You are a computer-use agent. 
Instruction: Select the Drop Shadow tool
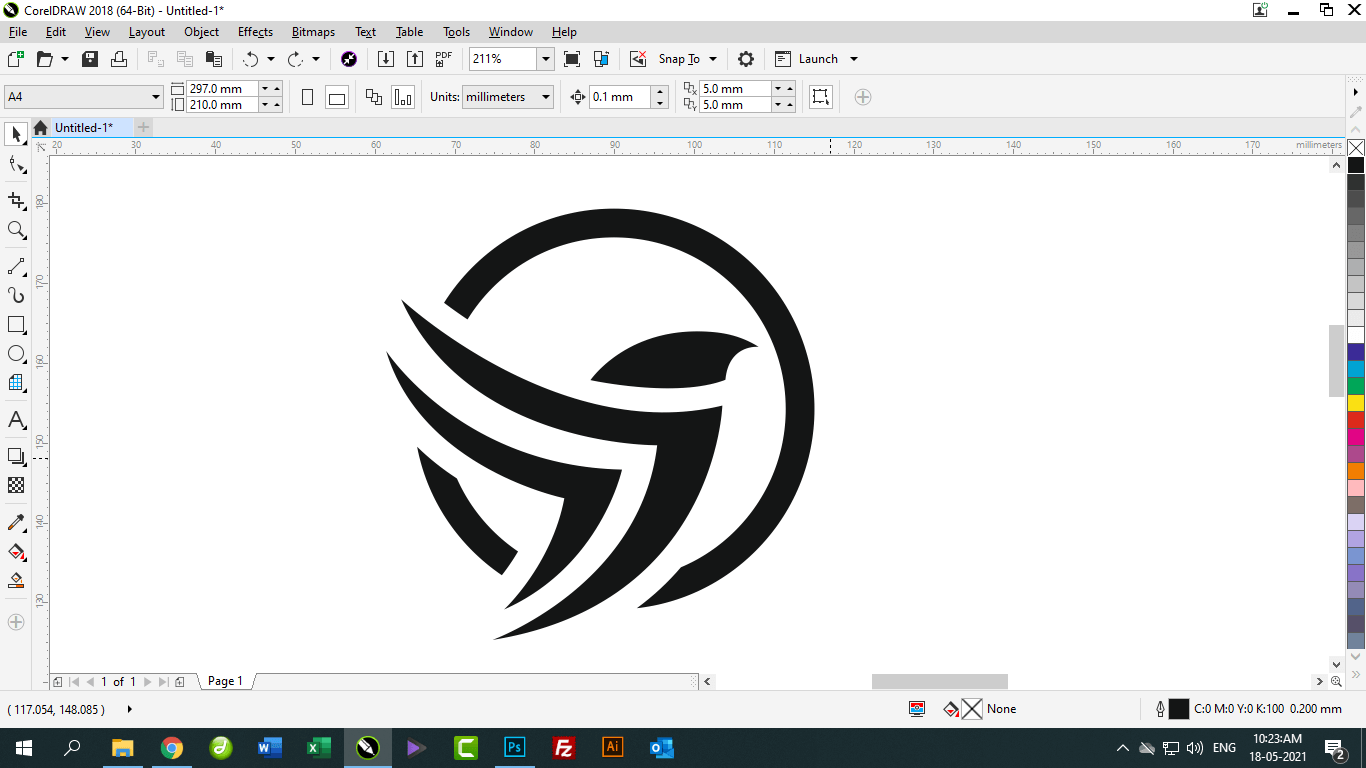coord(16,456)
